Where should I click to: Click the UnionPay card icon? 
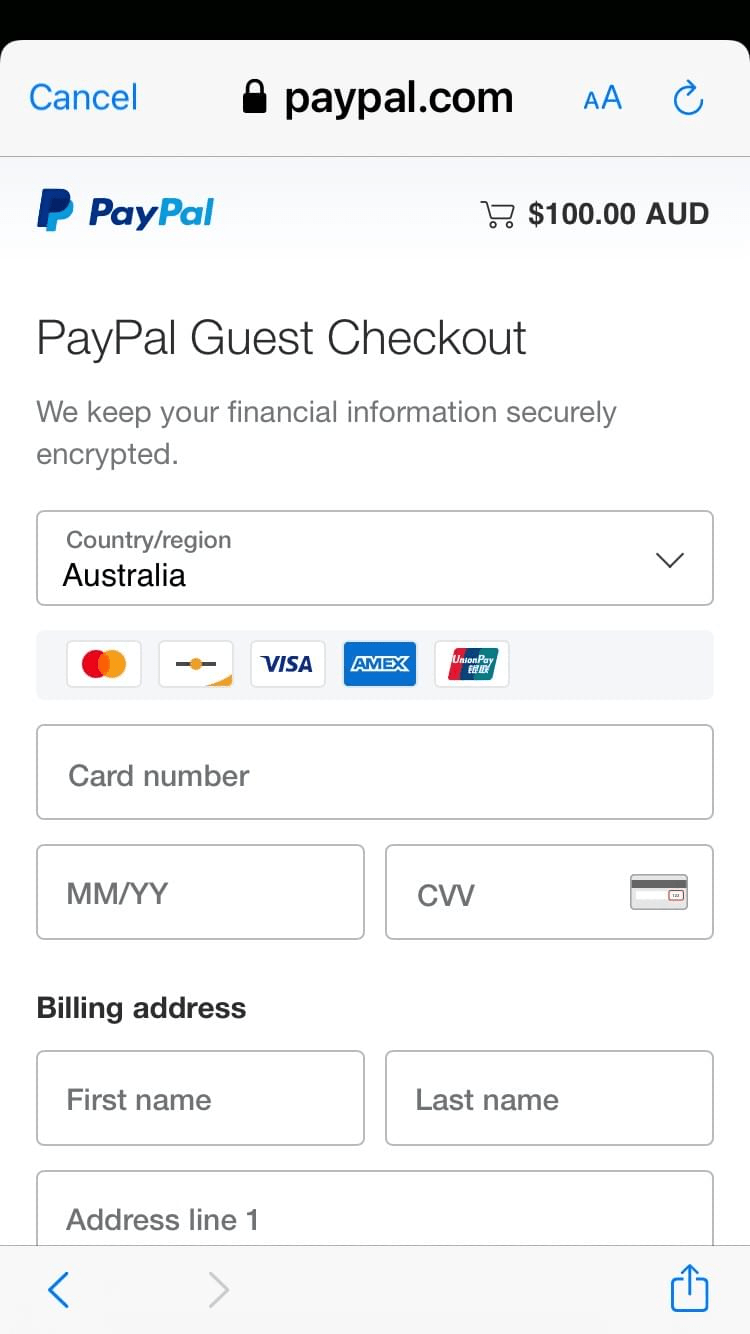[472, 664]
